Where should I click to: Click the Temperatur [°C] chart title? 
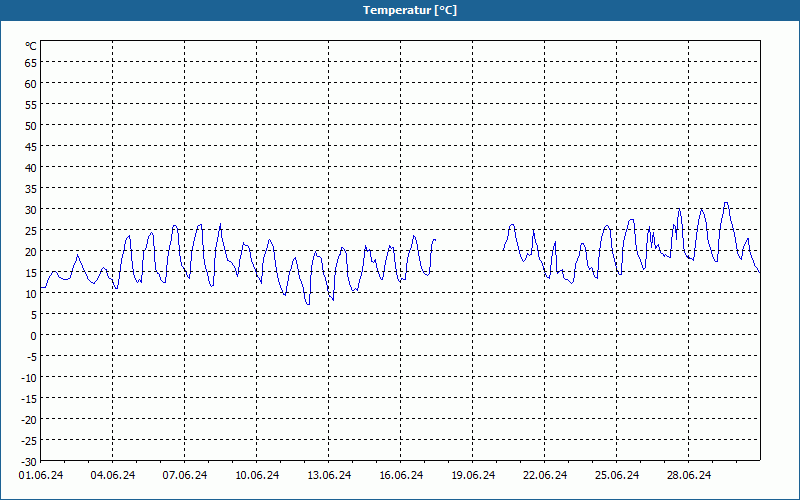click(410, 10)
